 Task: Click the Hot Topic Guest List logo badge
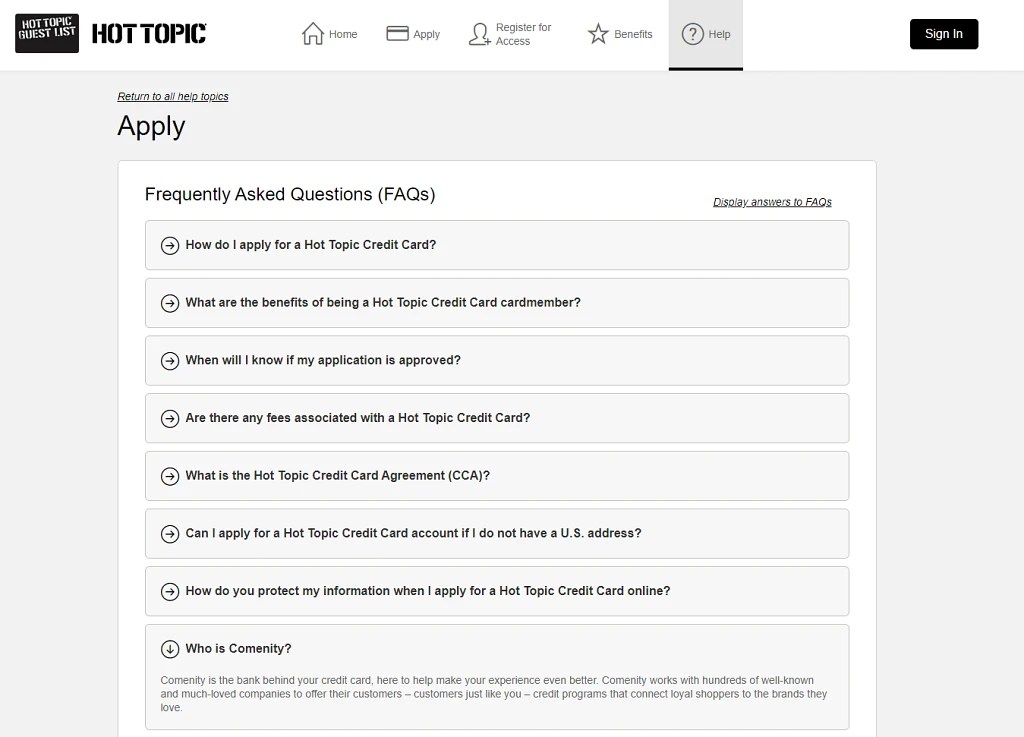(x=47, y=33)
